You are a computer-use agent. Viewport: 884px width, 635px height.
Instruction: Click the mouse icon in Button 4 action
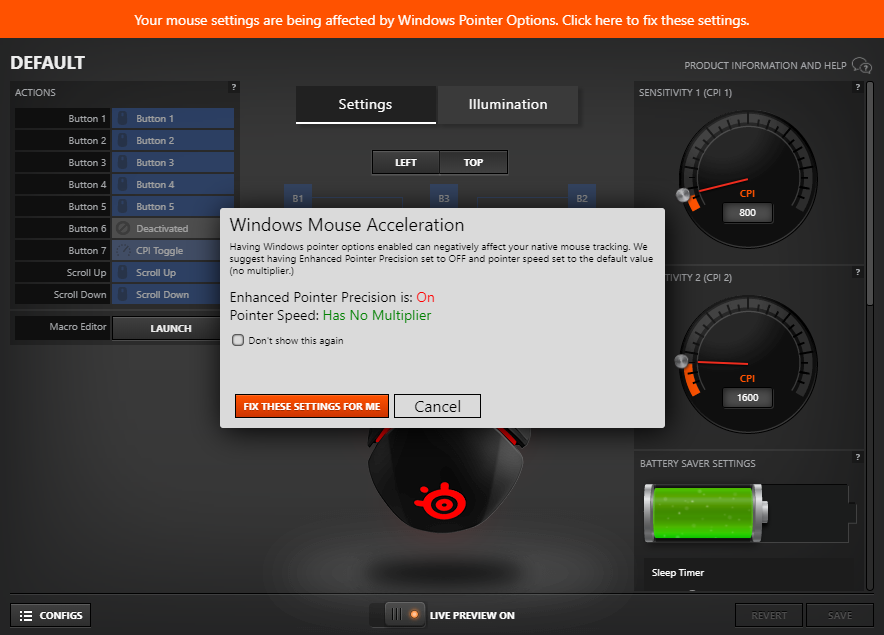tap(122, 184)
